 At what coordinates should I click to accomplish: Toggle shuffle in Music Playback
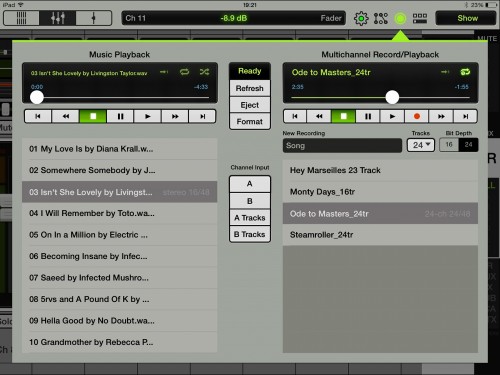204,72
